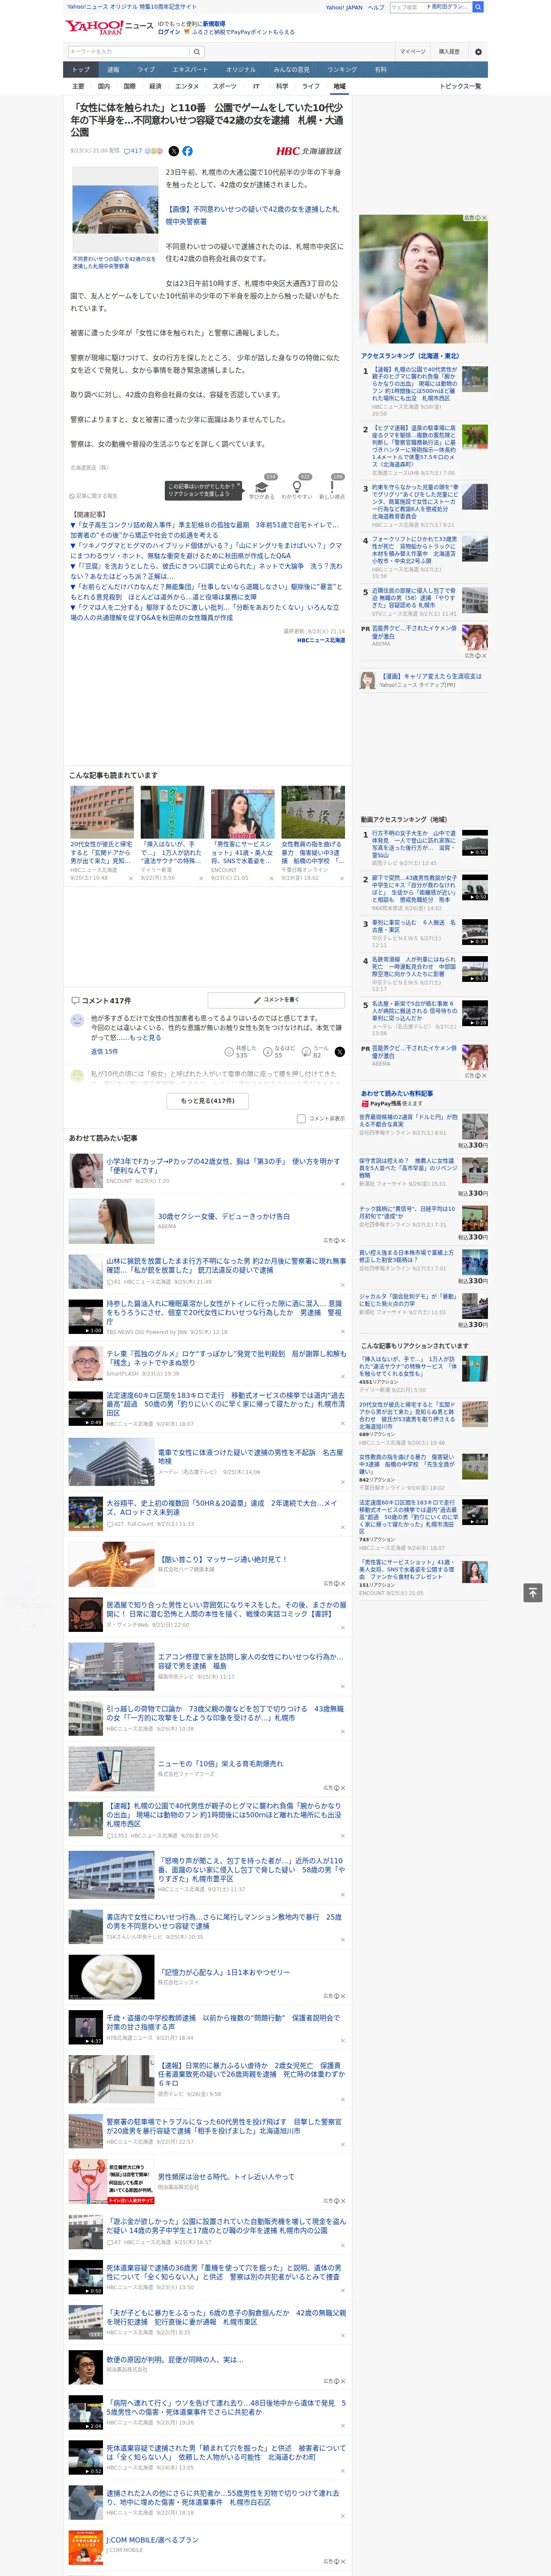Click the search magnifier next to keyword field

197,52
